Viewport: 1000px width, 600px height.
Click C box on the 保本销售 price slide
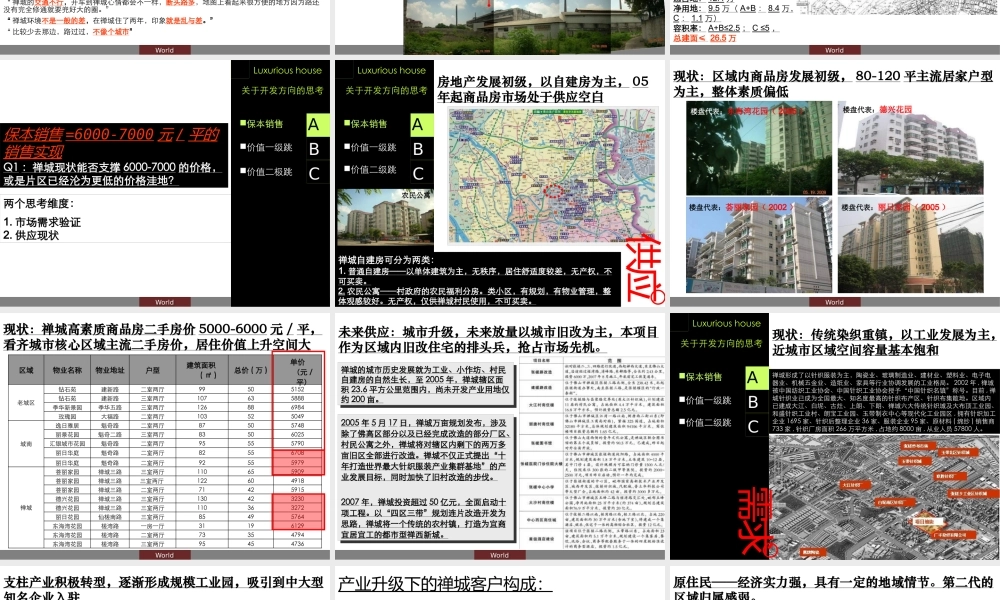click(x=318, y=173)
